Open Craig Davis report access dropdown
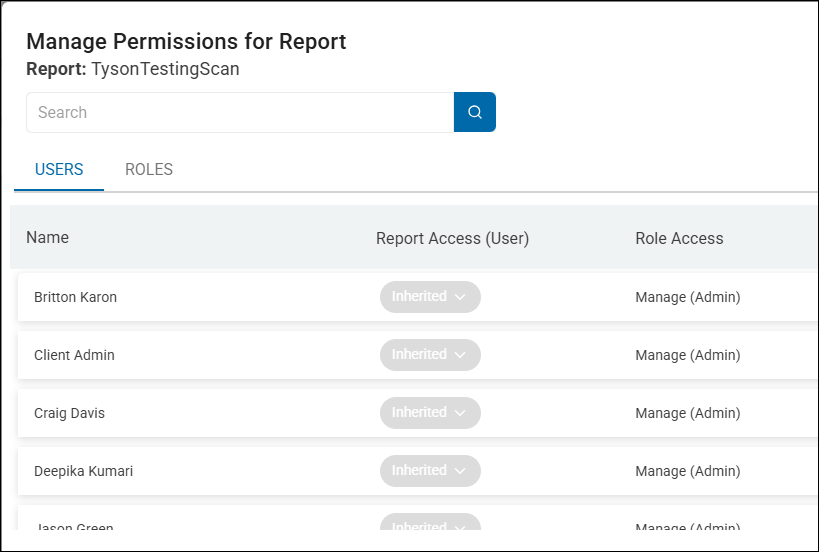Screen dimensions: 819x552 coord(430,413)
